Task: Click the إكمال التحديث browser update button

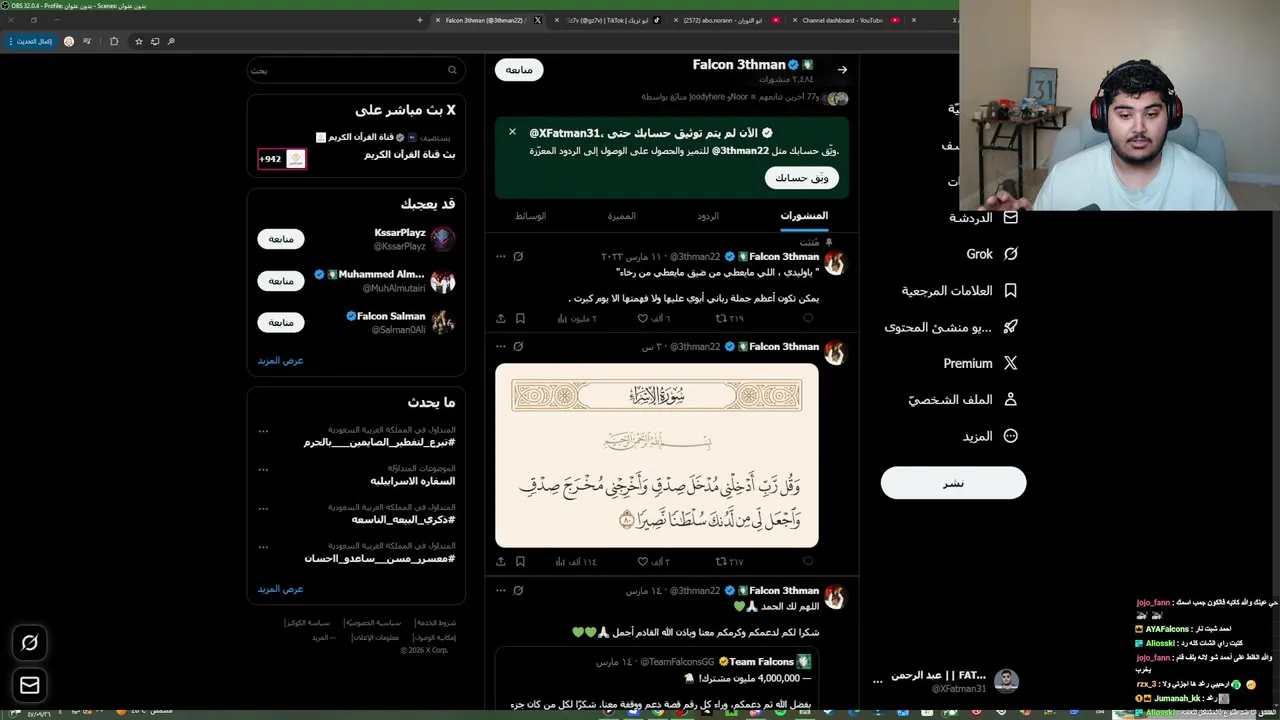Action: coord(30,41)
